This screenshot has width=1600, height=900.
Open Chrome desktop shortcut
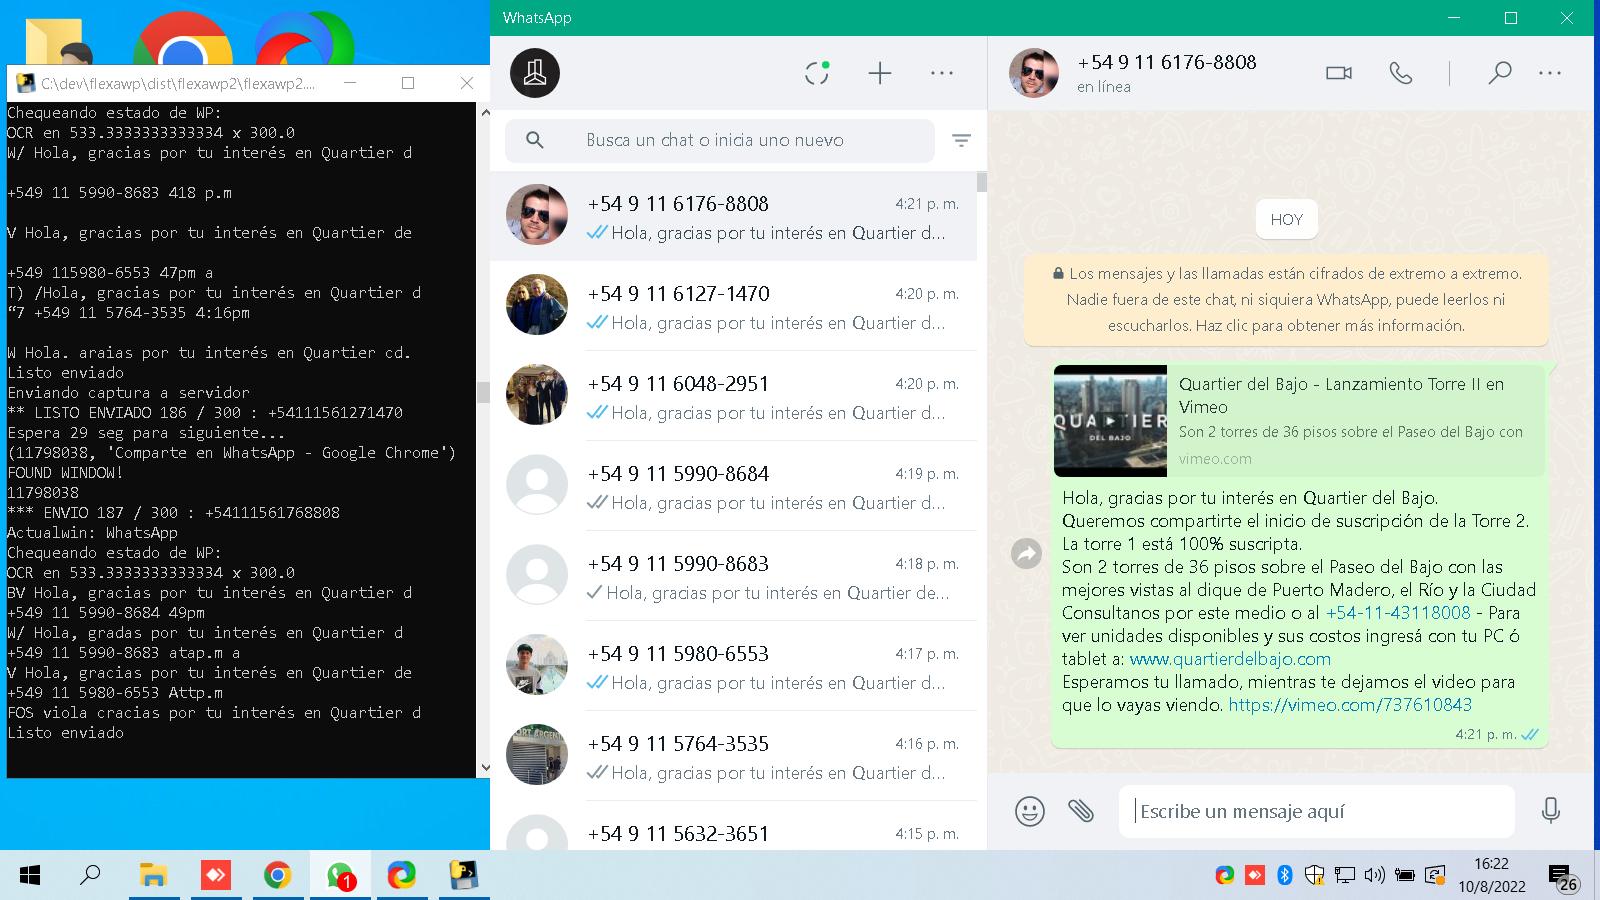183,40
